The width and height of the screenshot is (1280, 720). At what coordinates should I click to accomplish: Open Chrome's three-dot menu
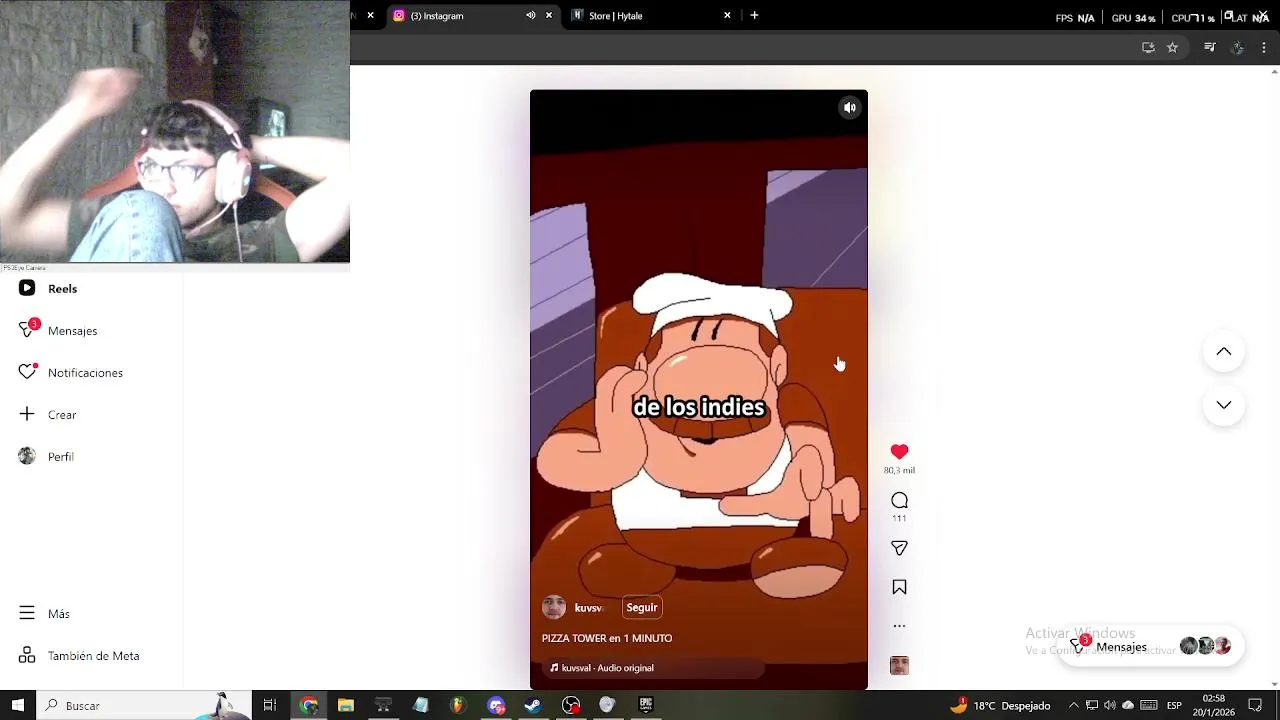click(1264, 47)
